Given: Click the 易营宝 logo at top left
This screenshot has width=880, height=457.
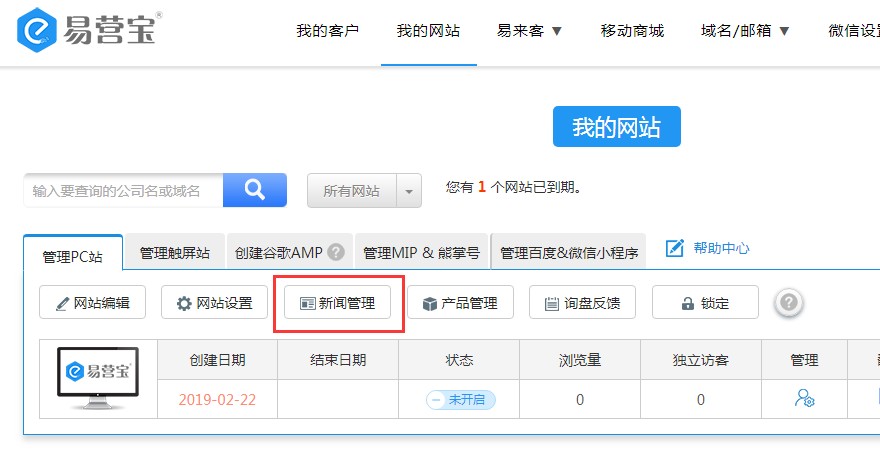Looking at the screenshot, I should click(x=88, y=32).
